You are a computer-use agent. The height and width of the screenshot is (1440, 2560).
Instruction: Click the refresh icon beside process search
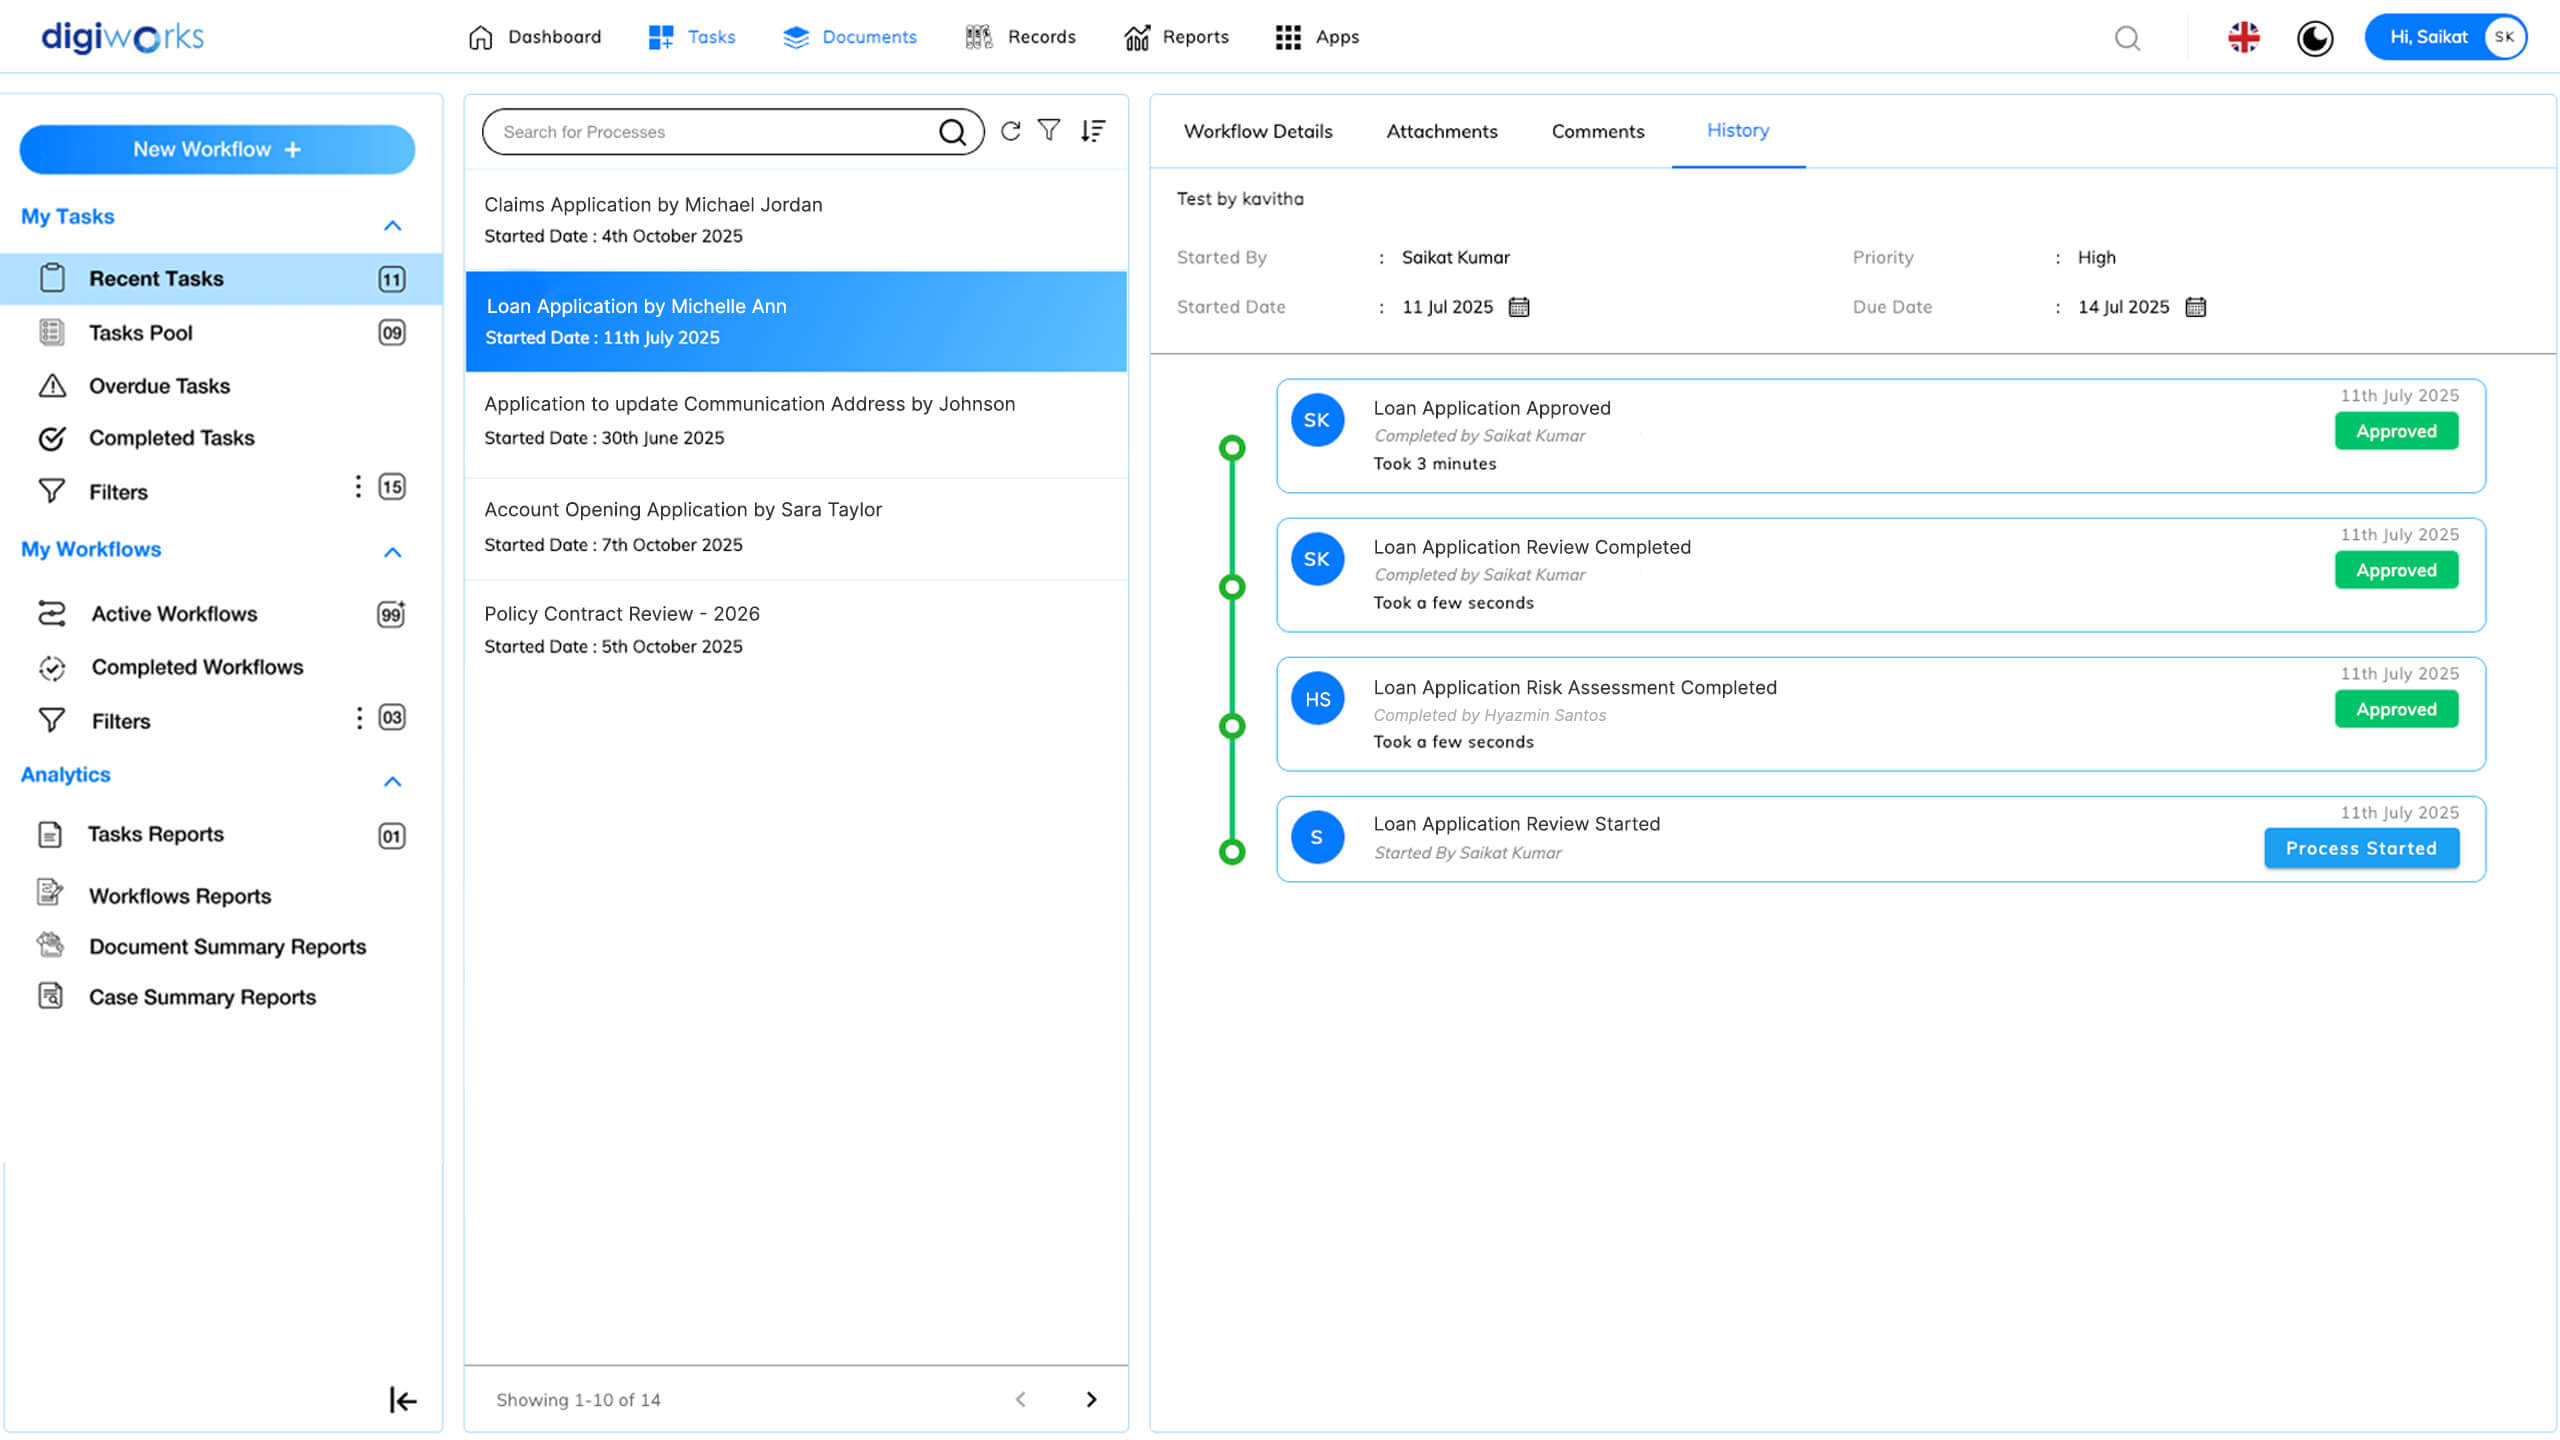coord(1010,131)
